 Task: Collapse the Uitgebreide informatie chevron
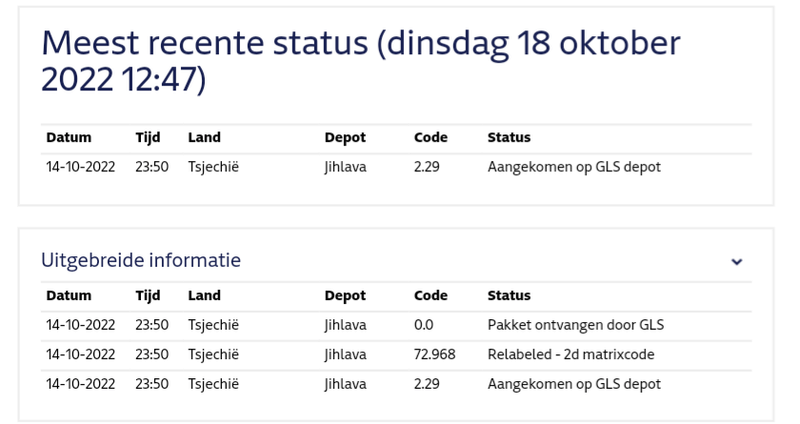click(x=737, y=262)
